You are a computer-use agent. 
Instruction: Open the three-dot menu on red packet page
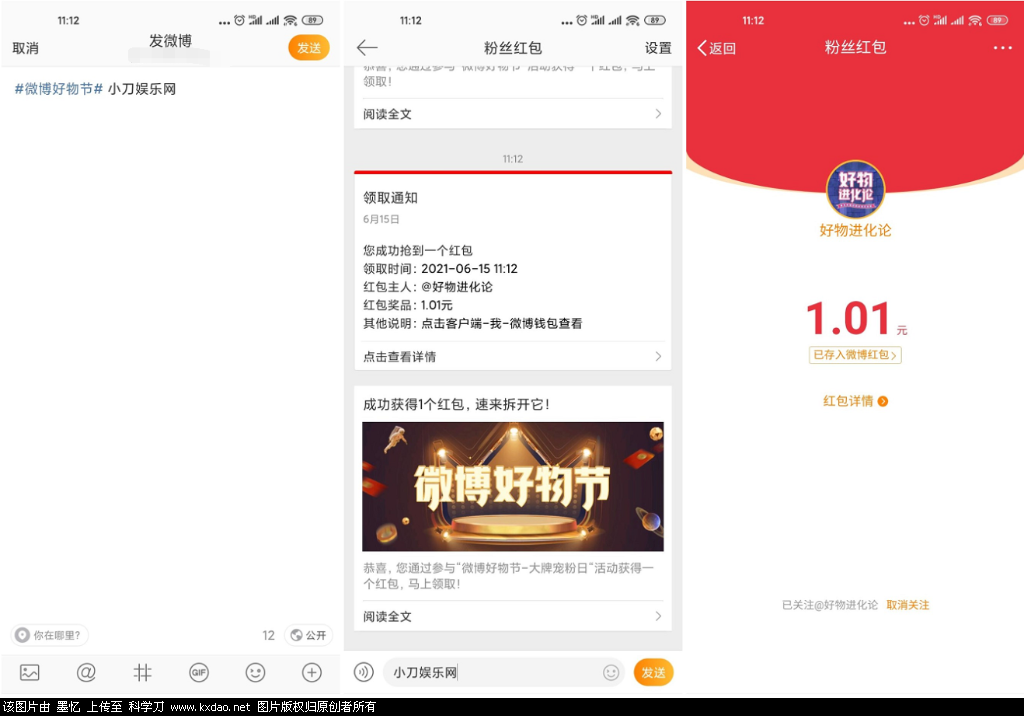pyautogui.click(x=1002, y=48)
